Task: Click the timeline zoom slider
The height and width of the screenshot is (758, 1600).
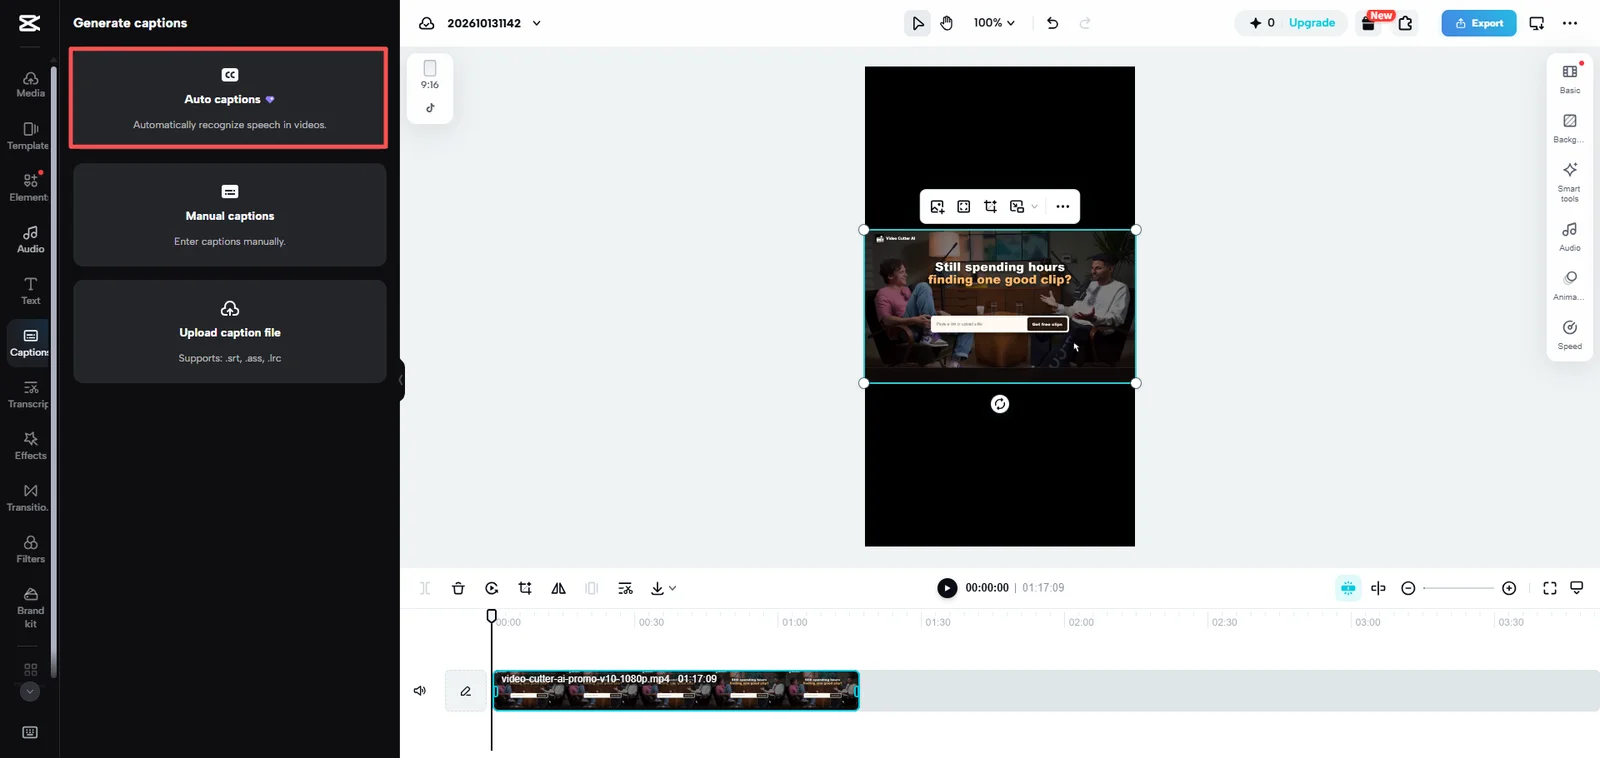Action: pos(1458,588)
